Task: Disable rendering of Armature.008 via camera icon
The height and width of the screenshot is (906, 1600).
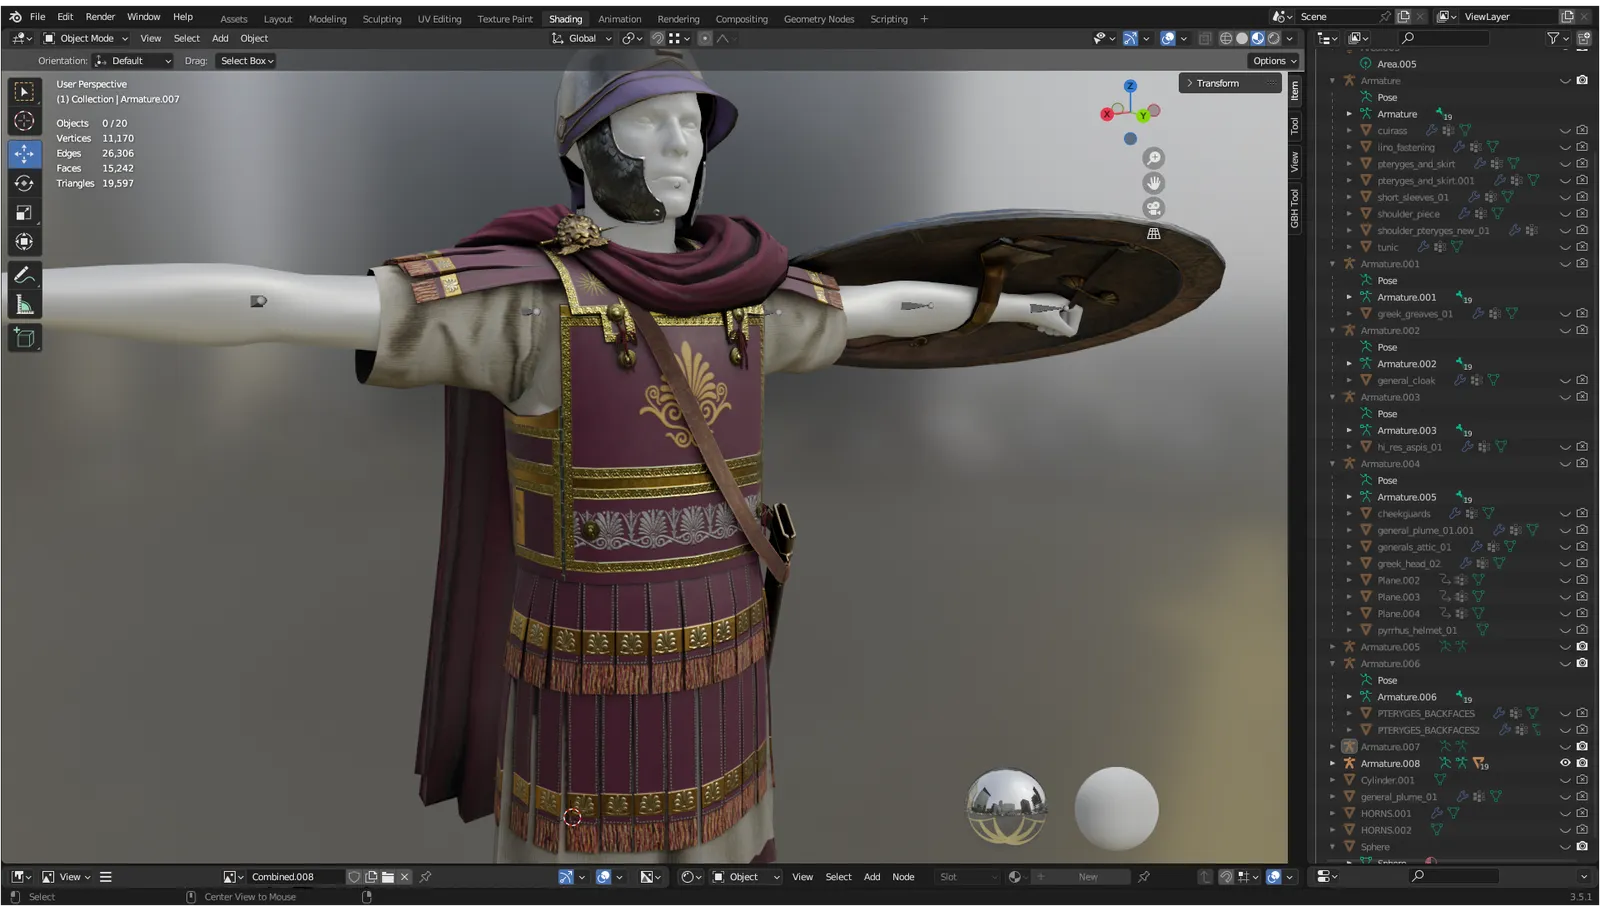Action: [x=1582, y=763]
